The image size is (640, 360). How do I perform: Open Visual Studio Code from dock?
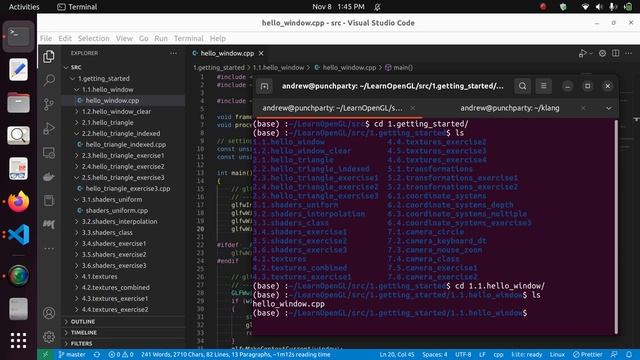click(18, 235)
